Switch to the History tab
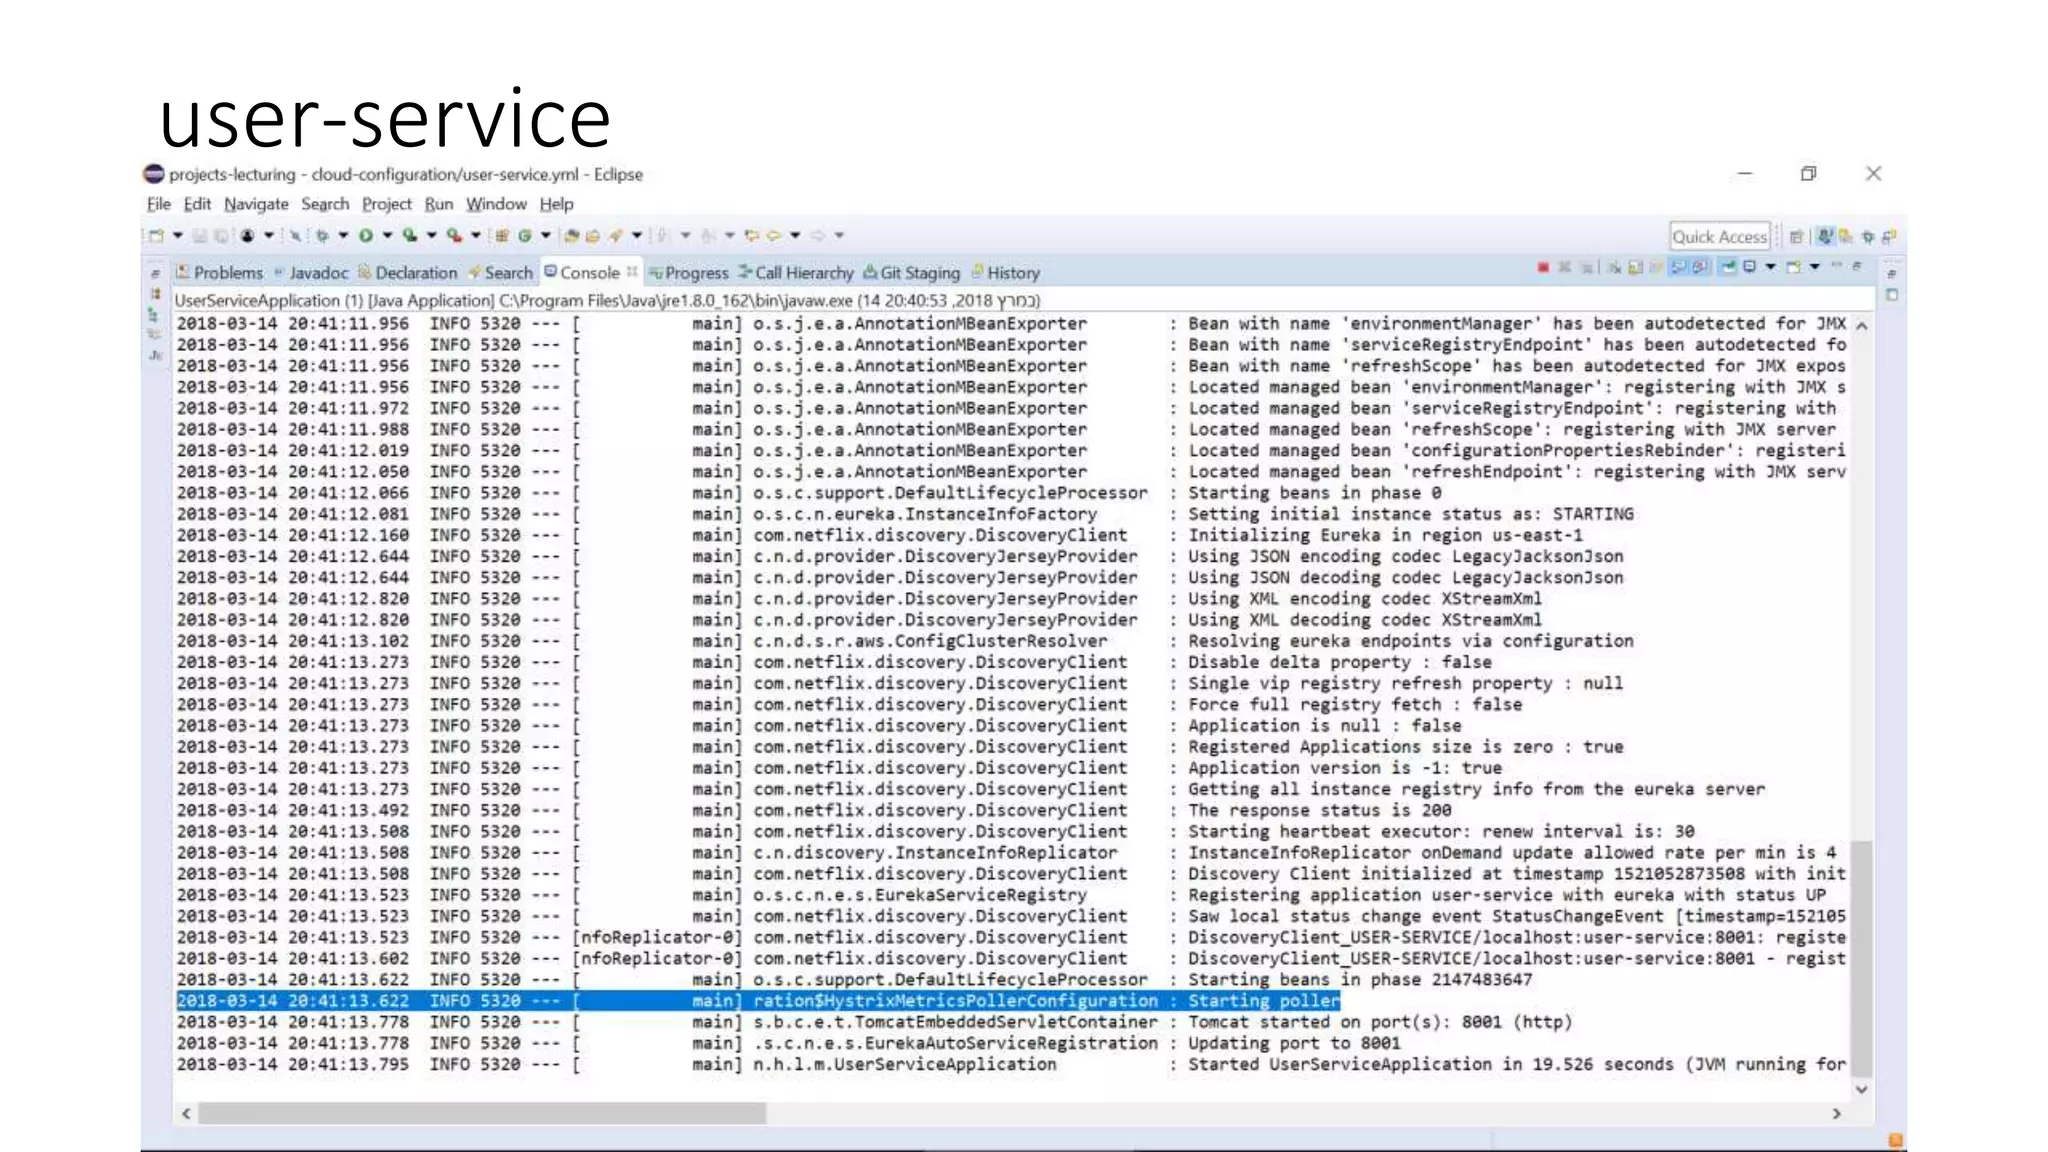The height and width of the screenshot is (1152, 2048). pyautogui.click(x=1005, y=273)
